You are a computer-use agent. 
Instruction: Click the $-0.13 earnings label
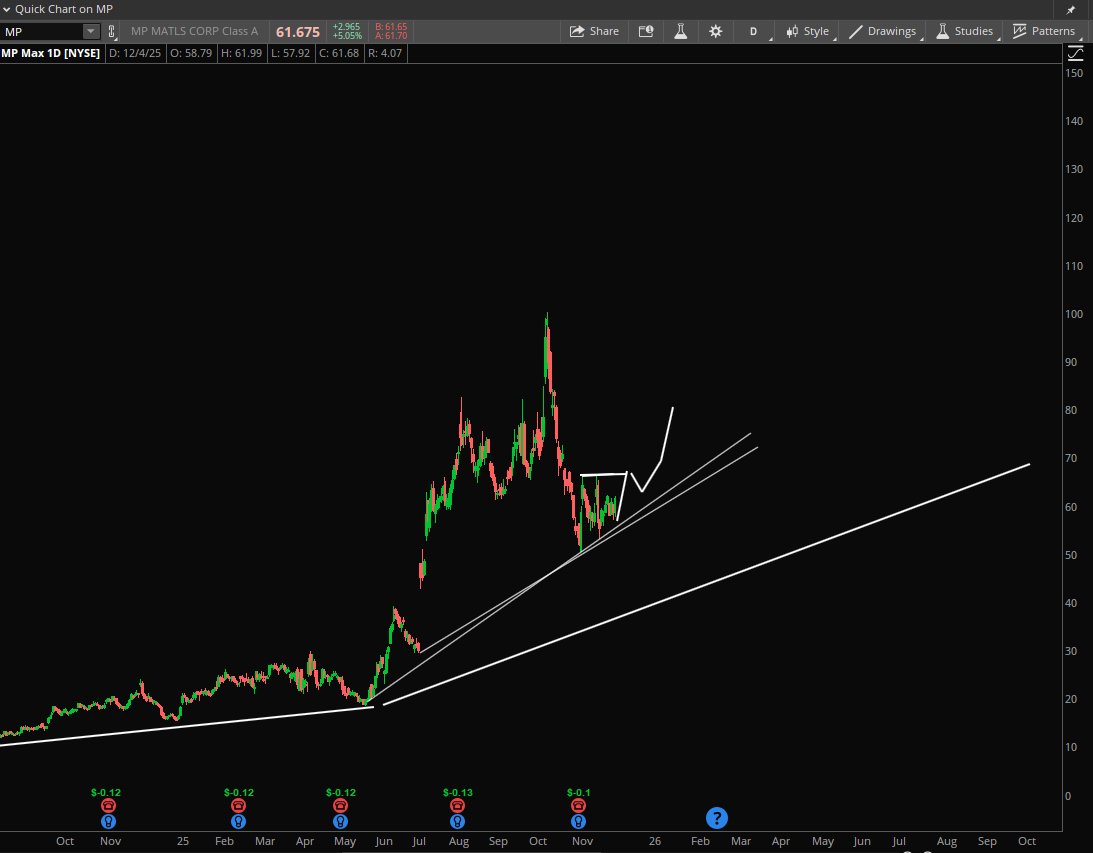click(457, 792)
